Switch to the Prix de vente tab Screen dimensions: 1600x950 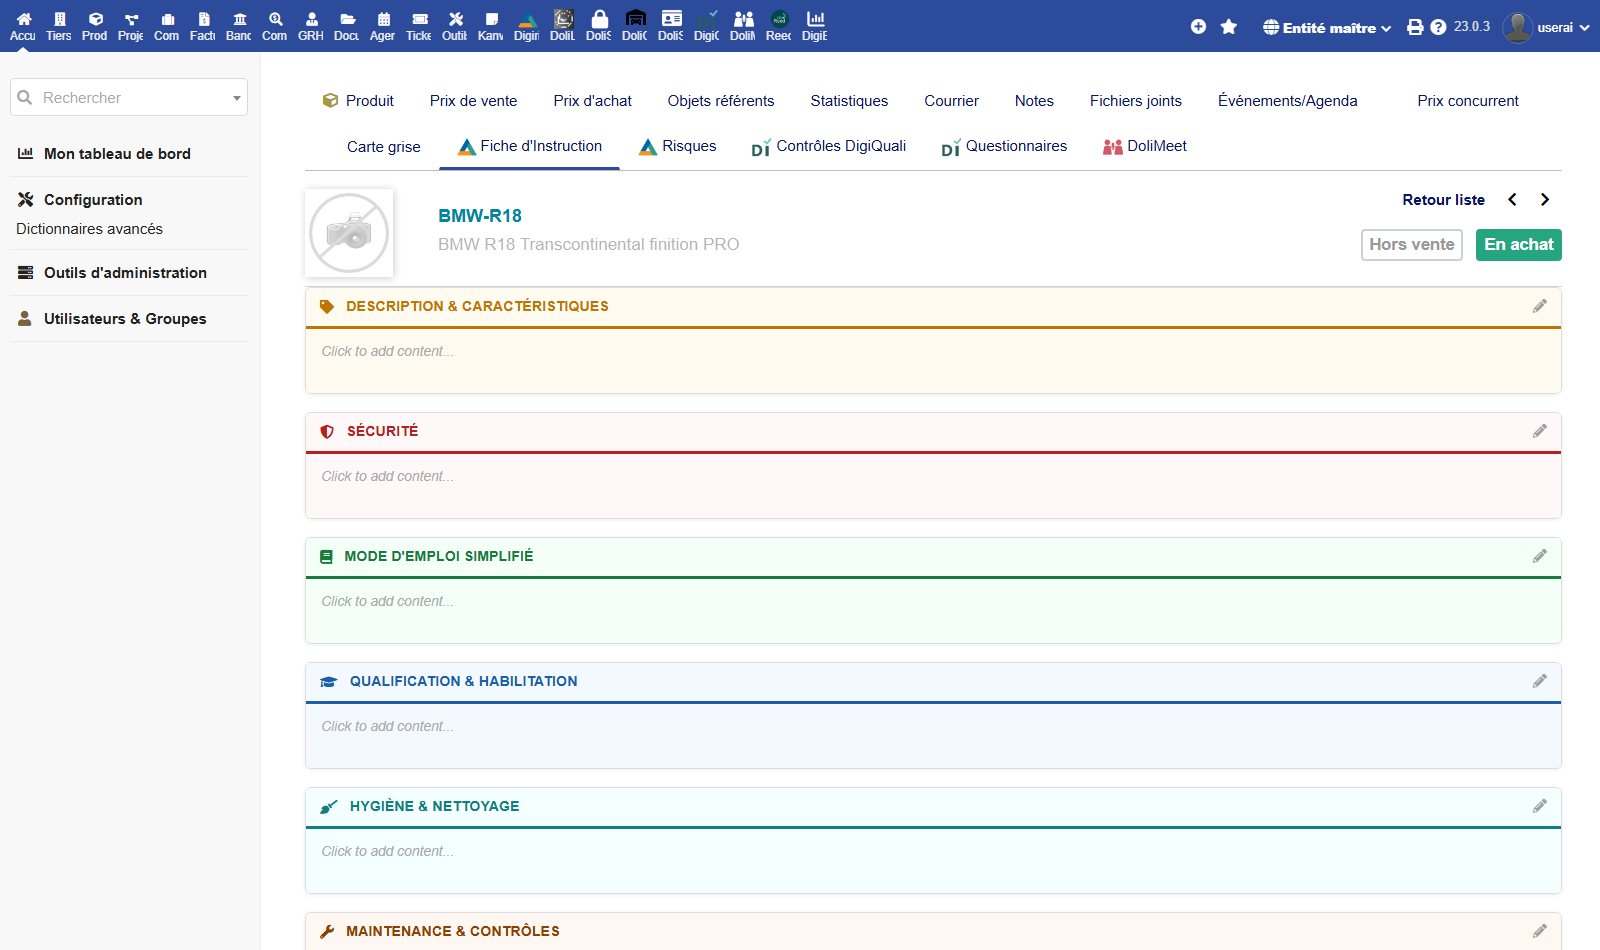point(474,101)
